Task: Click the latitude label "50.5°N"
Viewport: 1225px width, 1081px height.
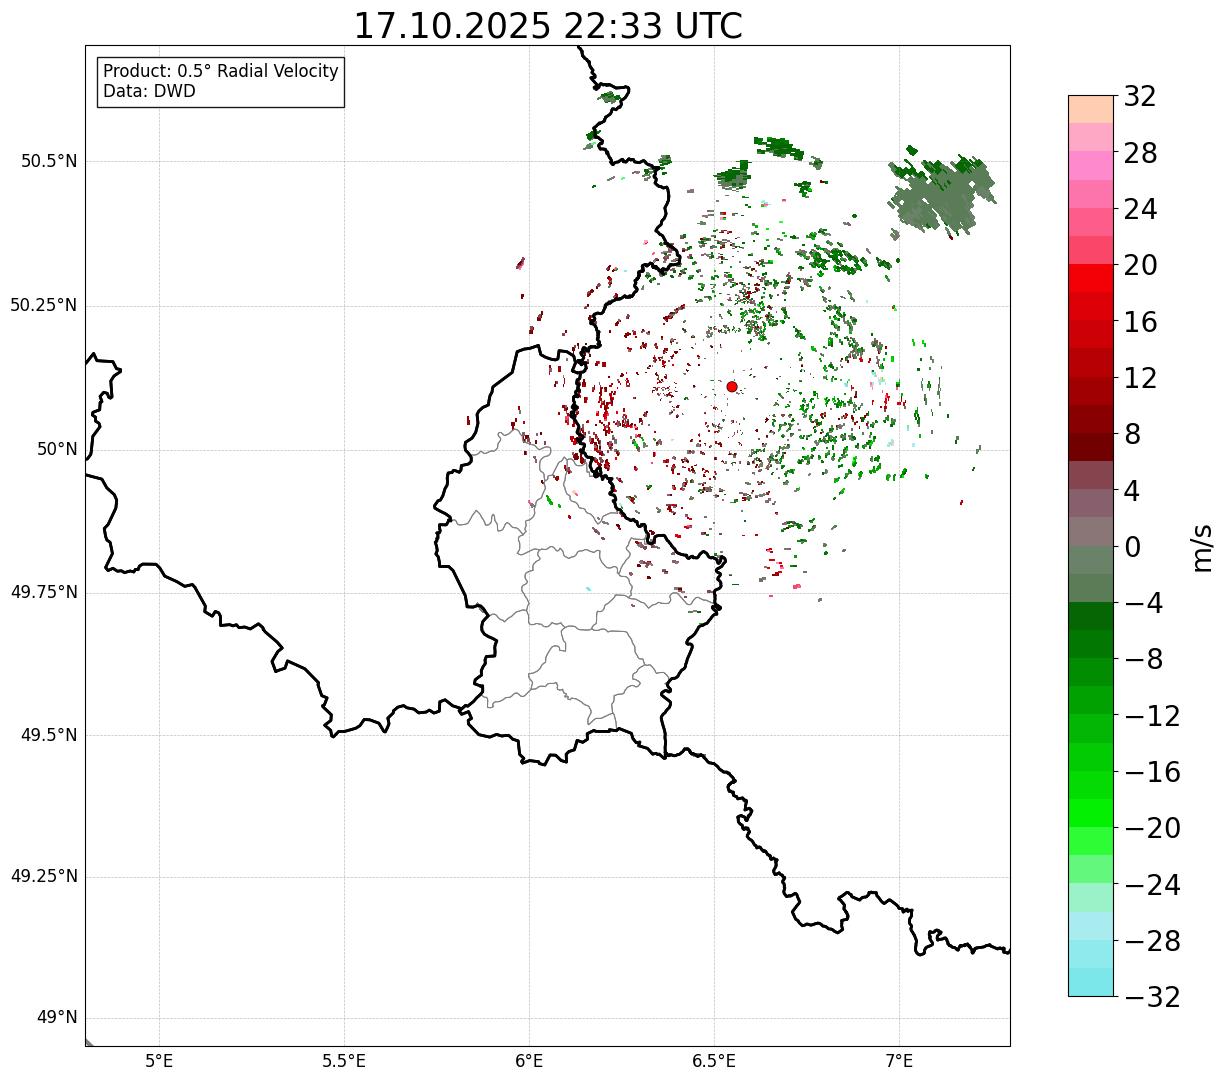Action: coord(49,161)
